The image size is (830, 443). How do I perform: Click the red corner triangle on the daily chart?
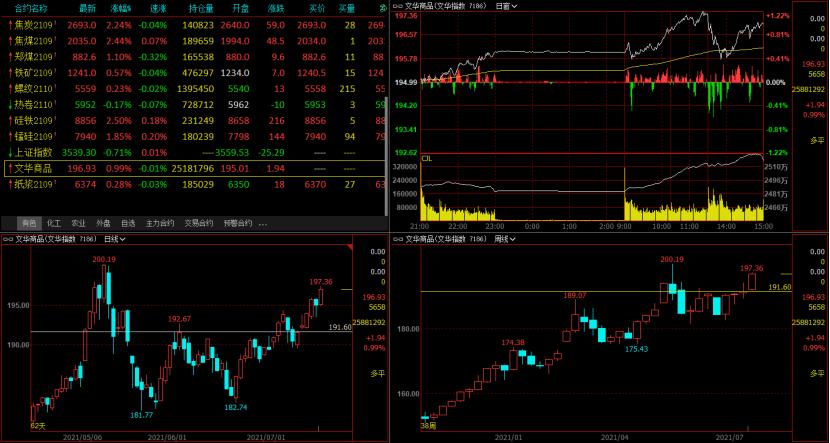click(349, 248)
